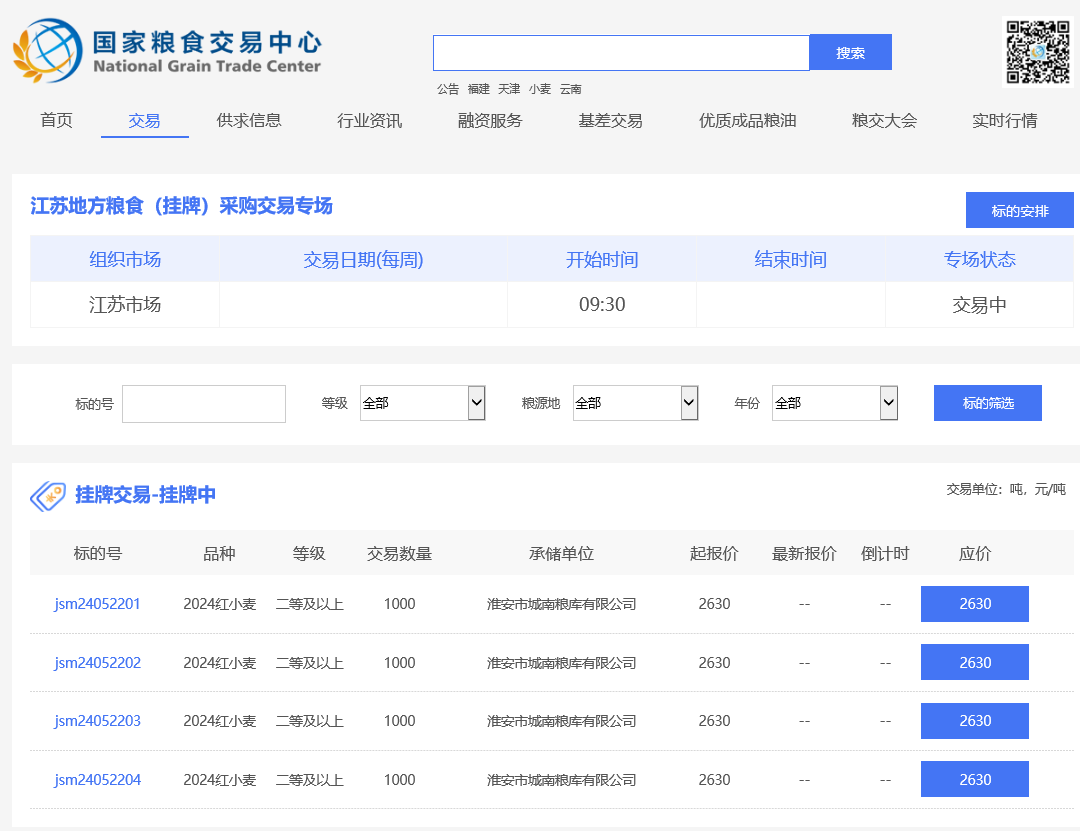Screen dimensions: 1080x831
Task: Click the QR code image
Action: pos(1037,52)
